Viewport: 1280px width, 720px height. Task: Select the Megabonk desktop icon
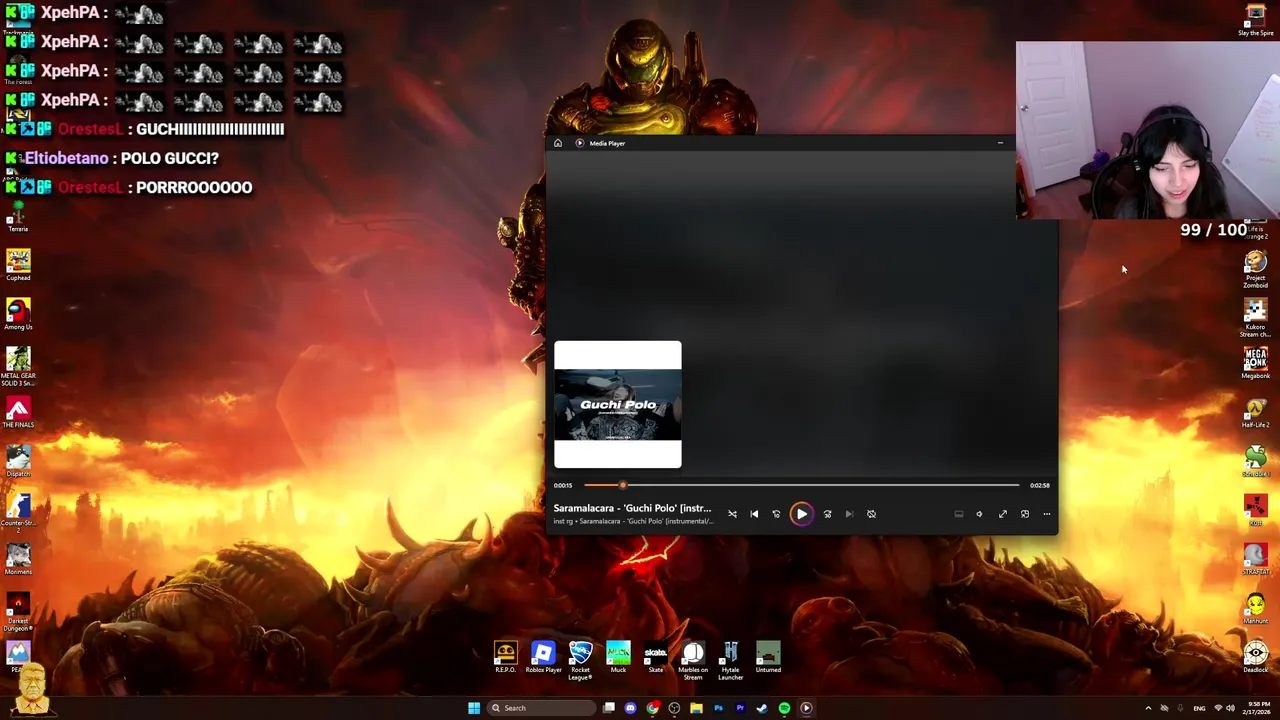(1255, 363)
